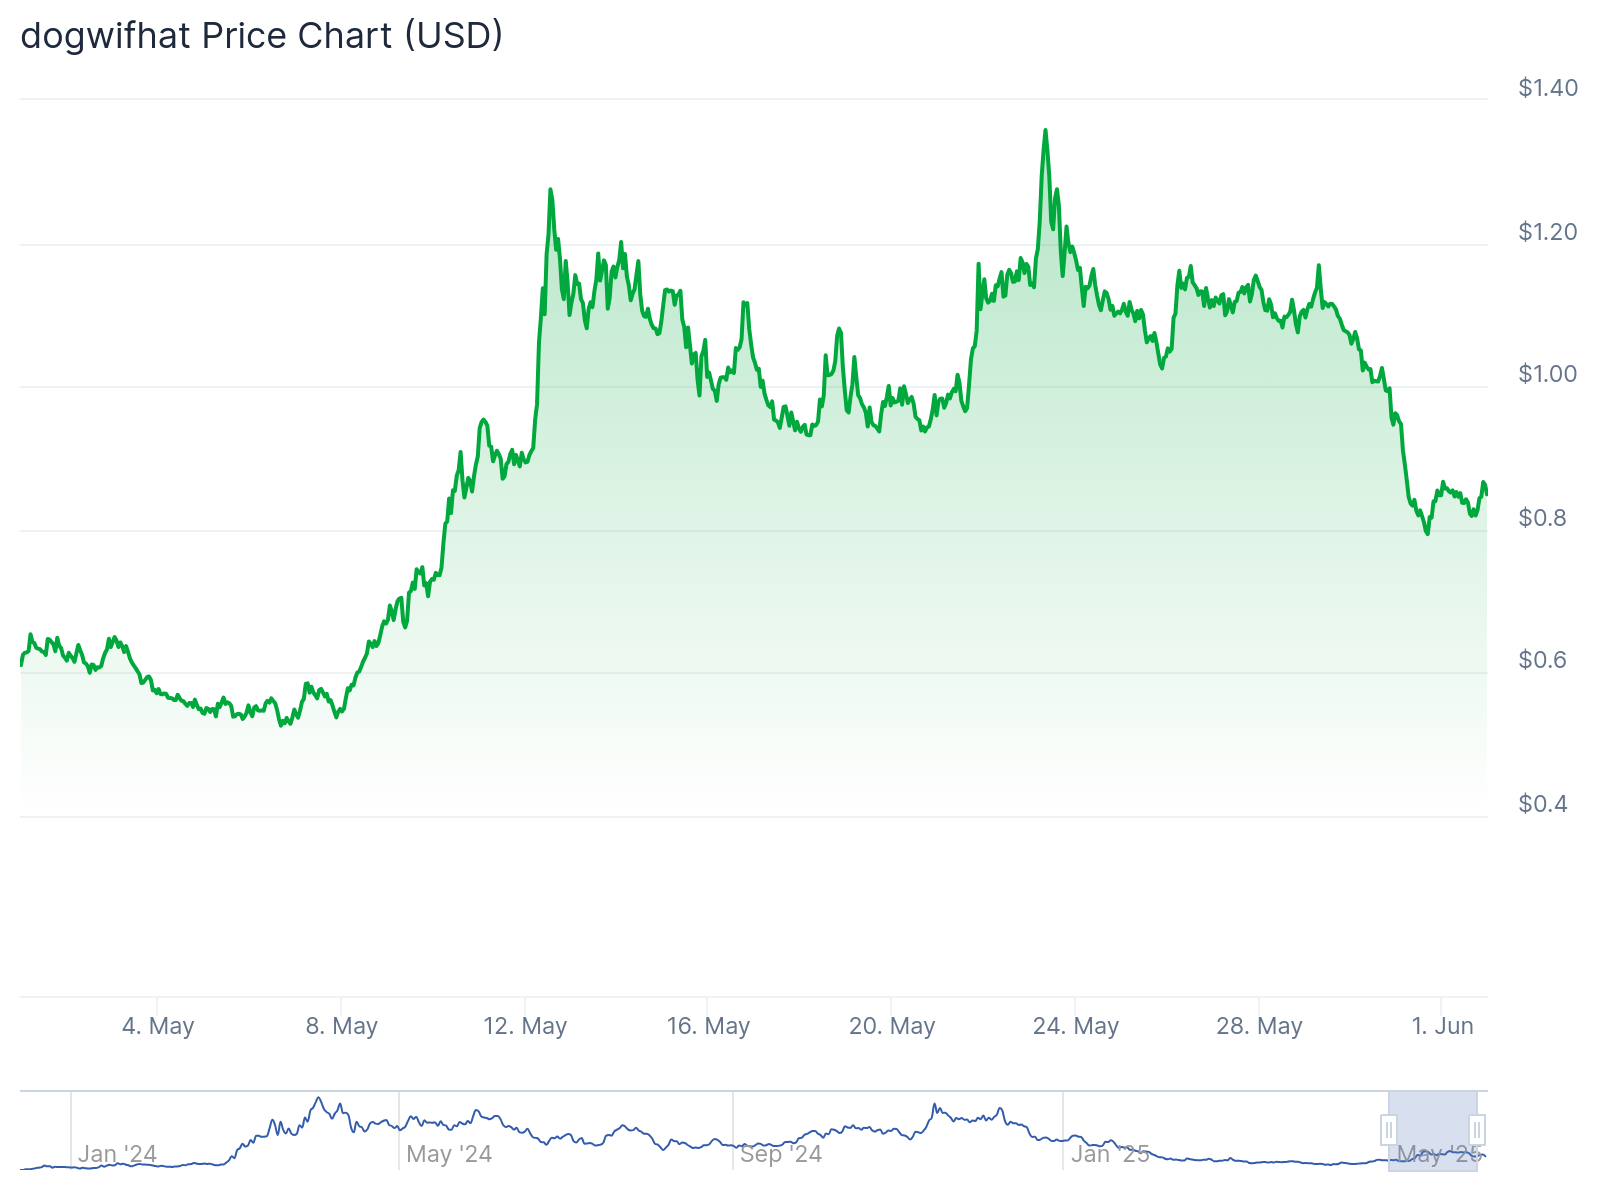Click the $0.4 price axis label

[1543, 804]
